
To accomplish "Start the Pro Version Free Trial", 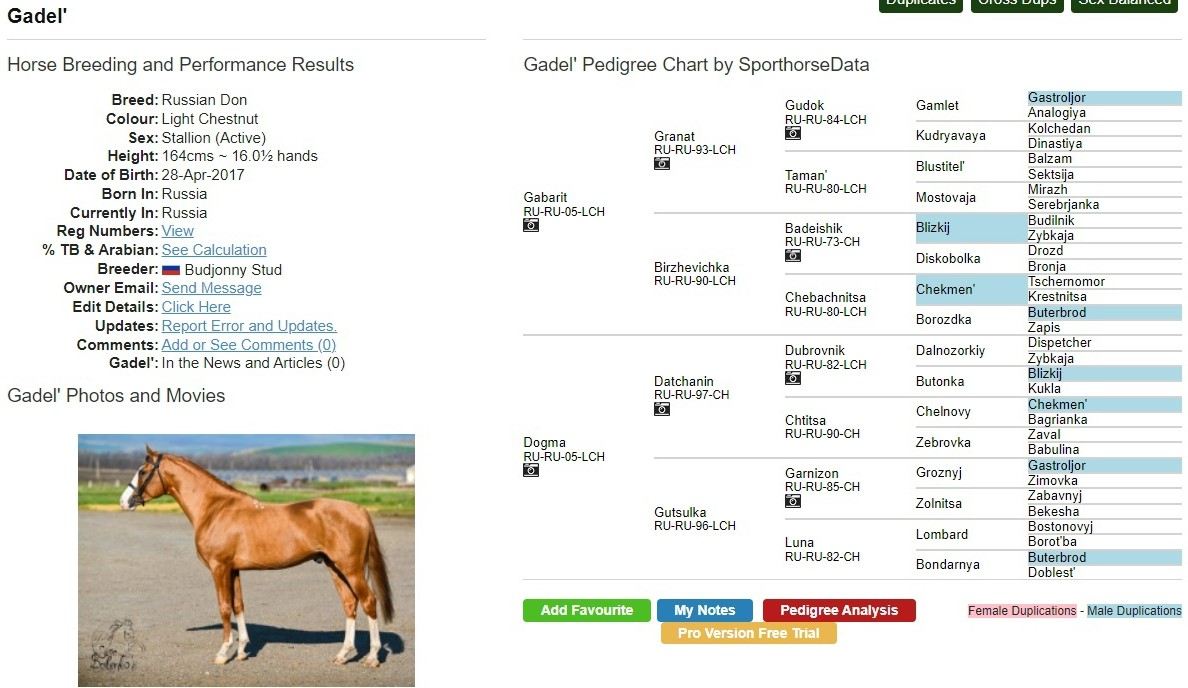I will [748, 633].
